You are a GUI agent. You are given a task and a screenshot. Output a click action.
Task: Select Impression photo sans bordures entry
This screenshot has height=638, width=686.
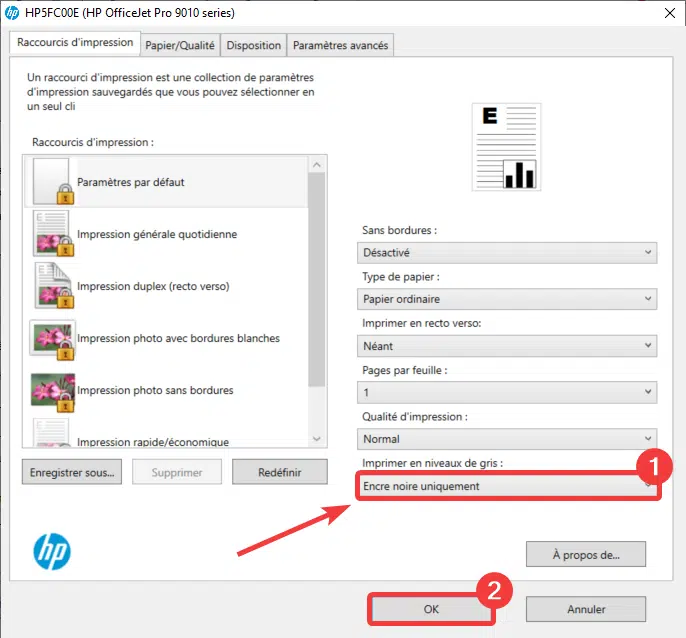155,390
